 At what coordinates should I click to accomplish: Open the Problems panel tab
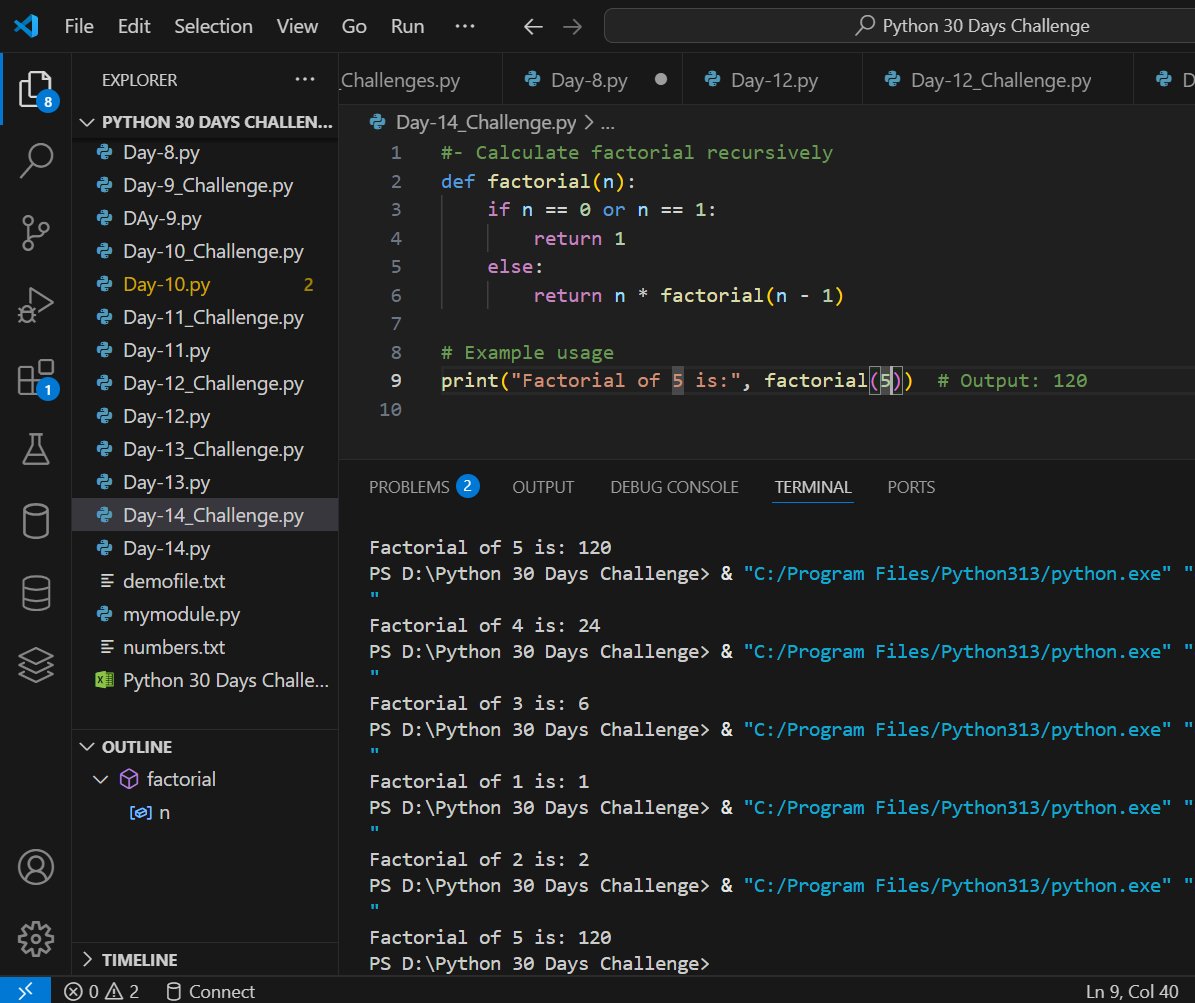click(424, 487)
